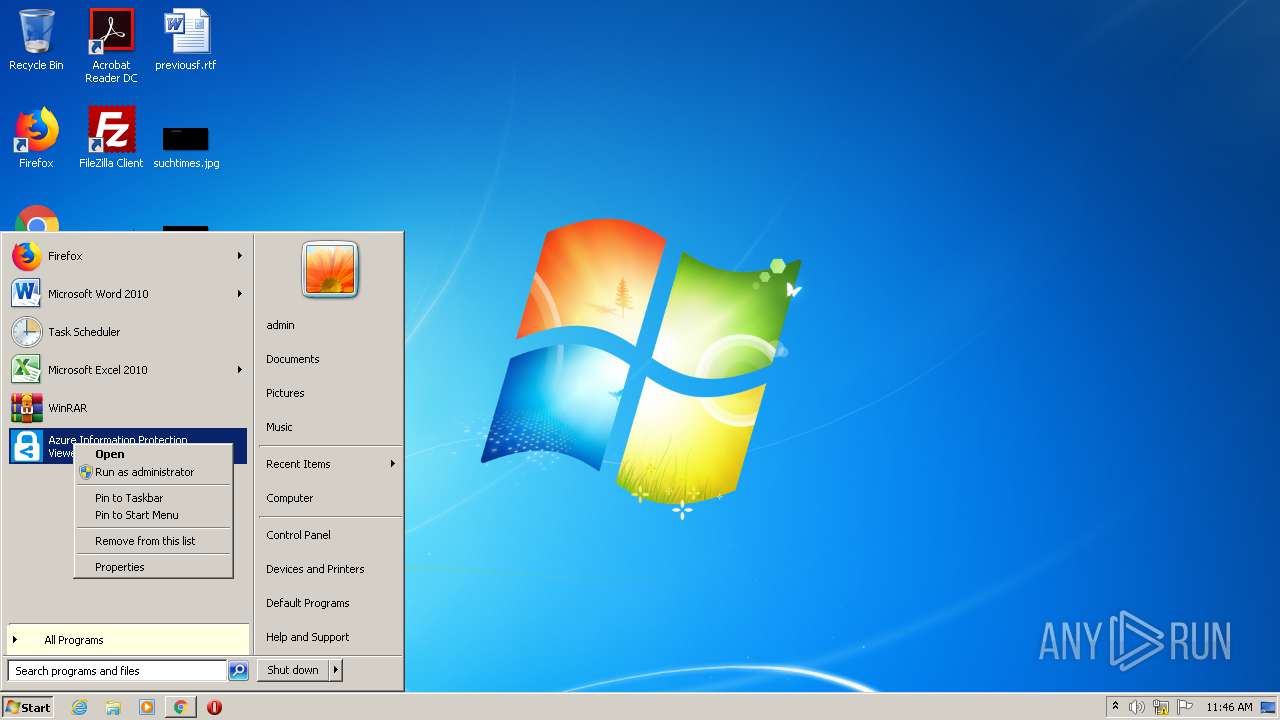Select Firefox desktop shortcut icon

coord(36,138)
